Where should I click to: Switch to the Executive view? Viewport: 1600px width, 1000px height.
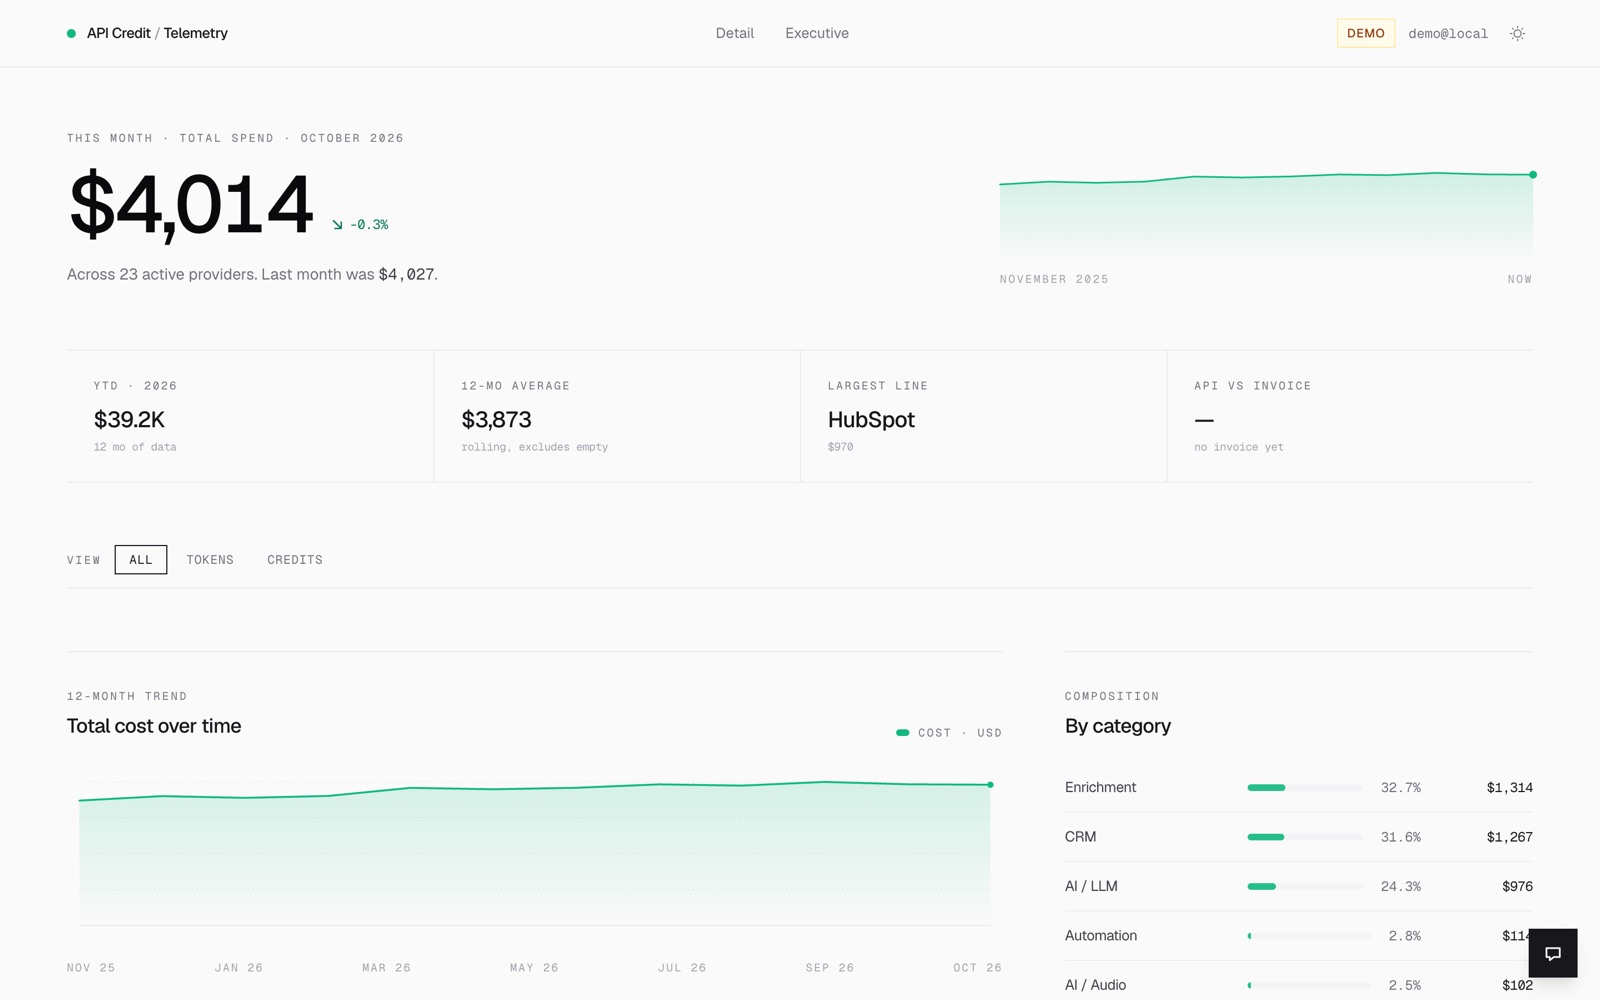click(817, 33)
